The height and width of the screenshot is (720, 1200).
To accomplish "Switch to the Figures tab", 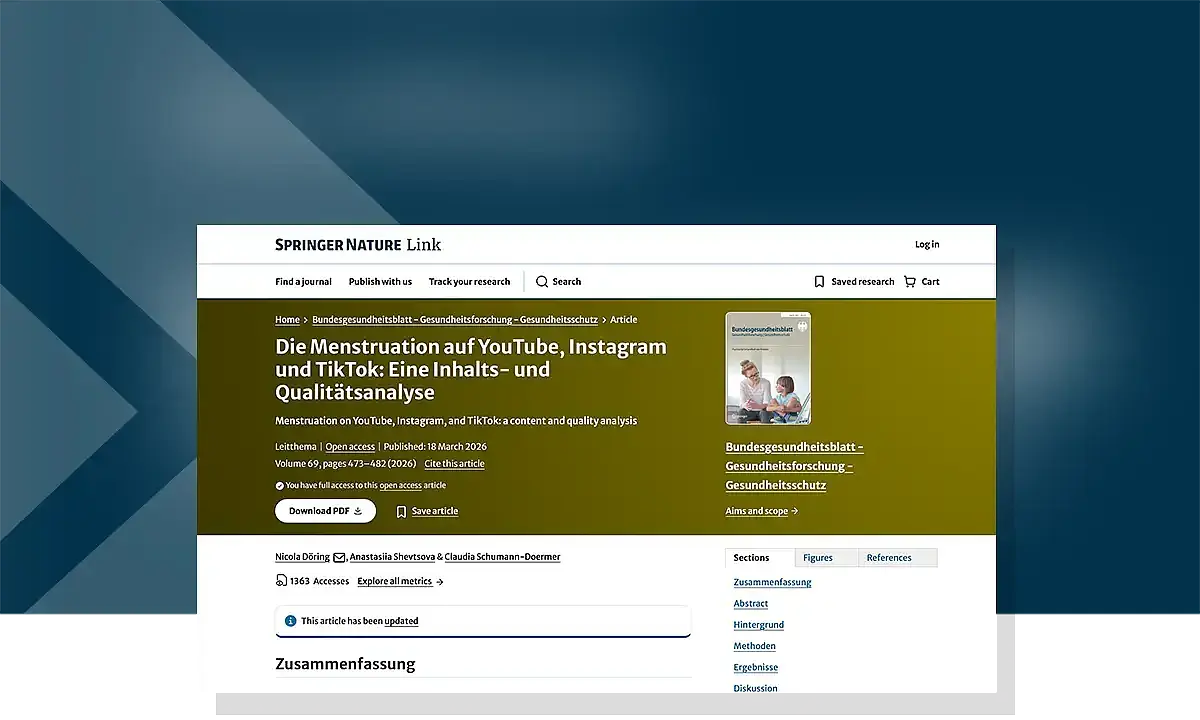I will [x=826, y=558].
